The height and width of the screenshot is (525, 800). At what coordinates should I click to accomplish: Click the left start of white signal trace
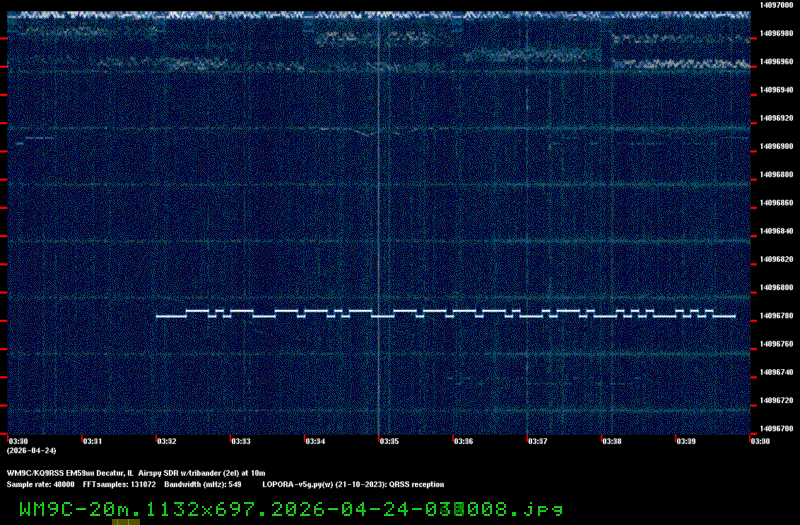[x=158, y=316]
